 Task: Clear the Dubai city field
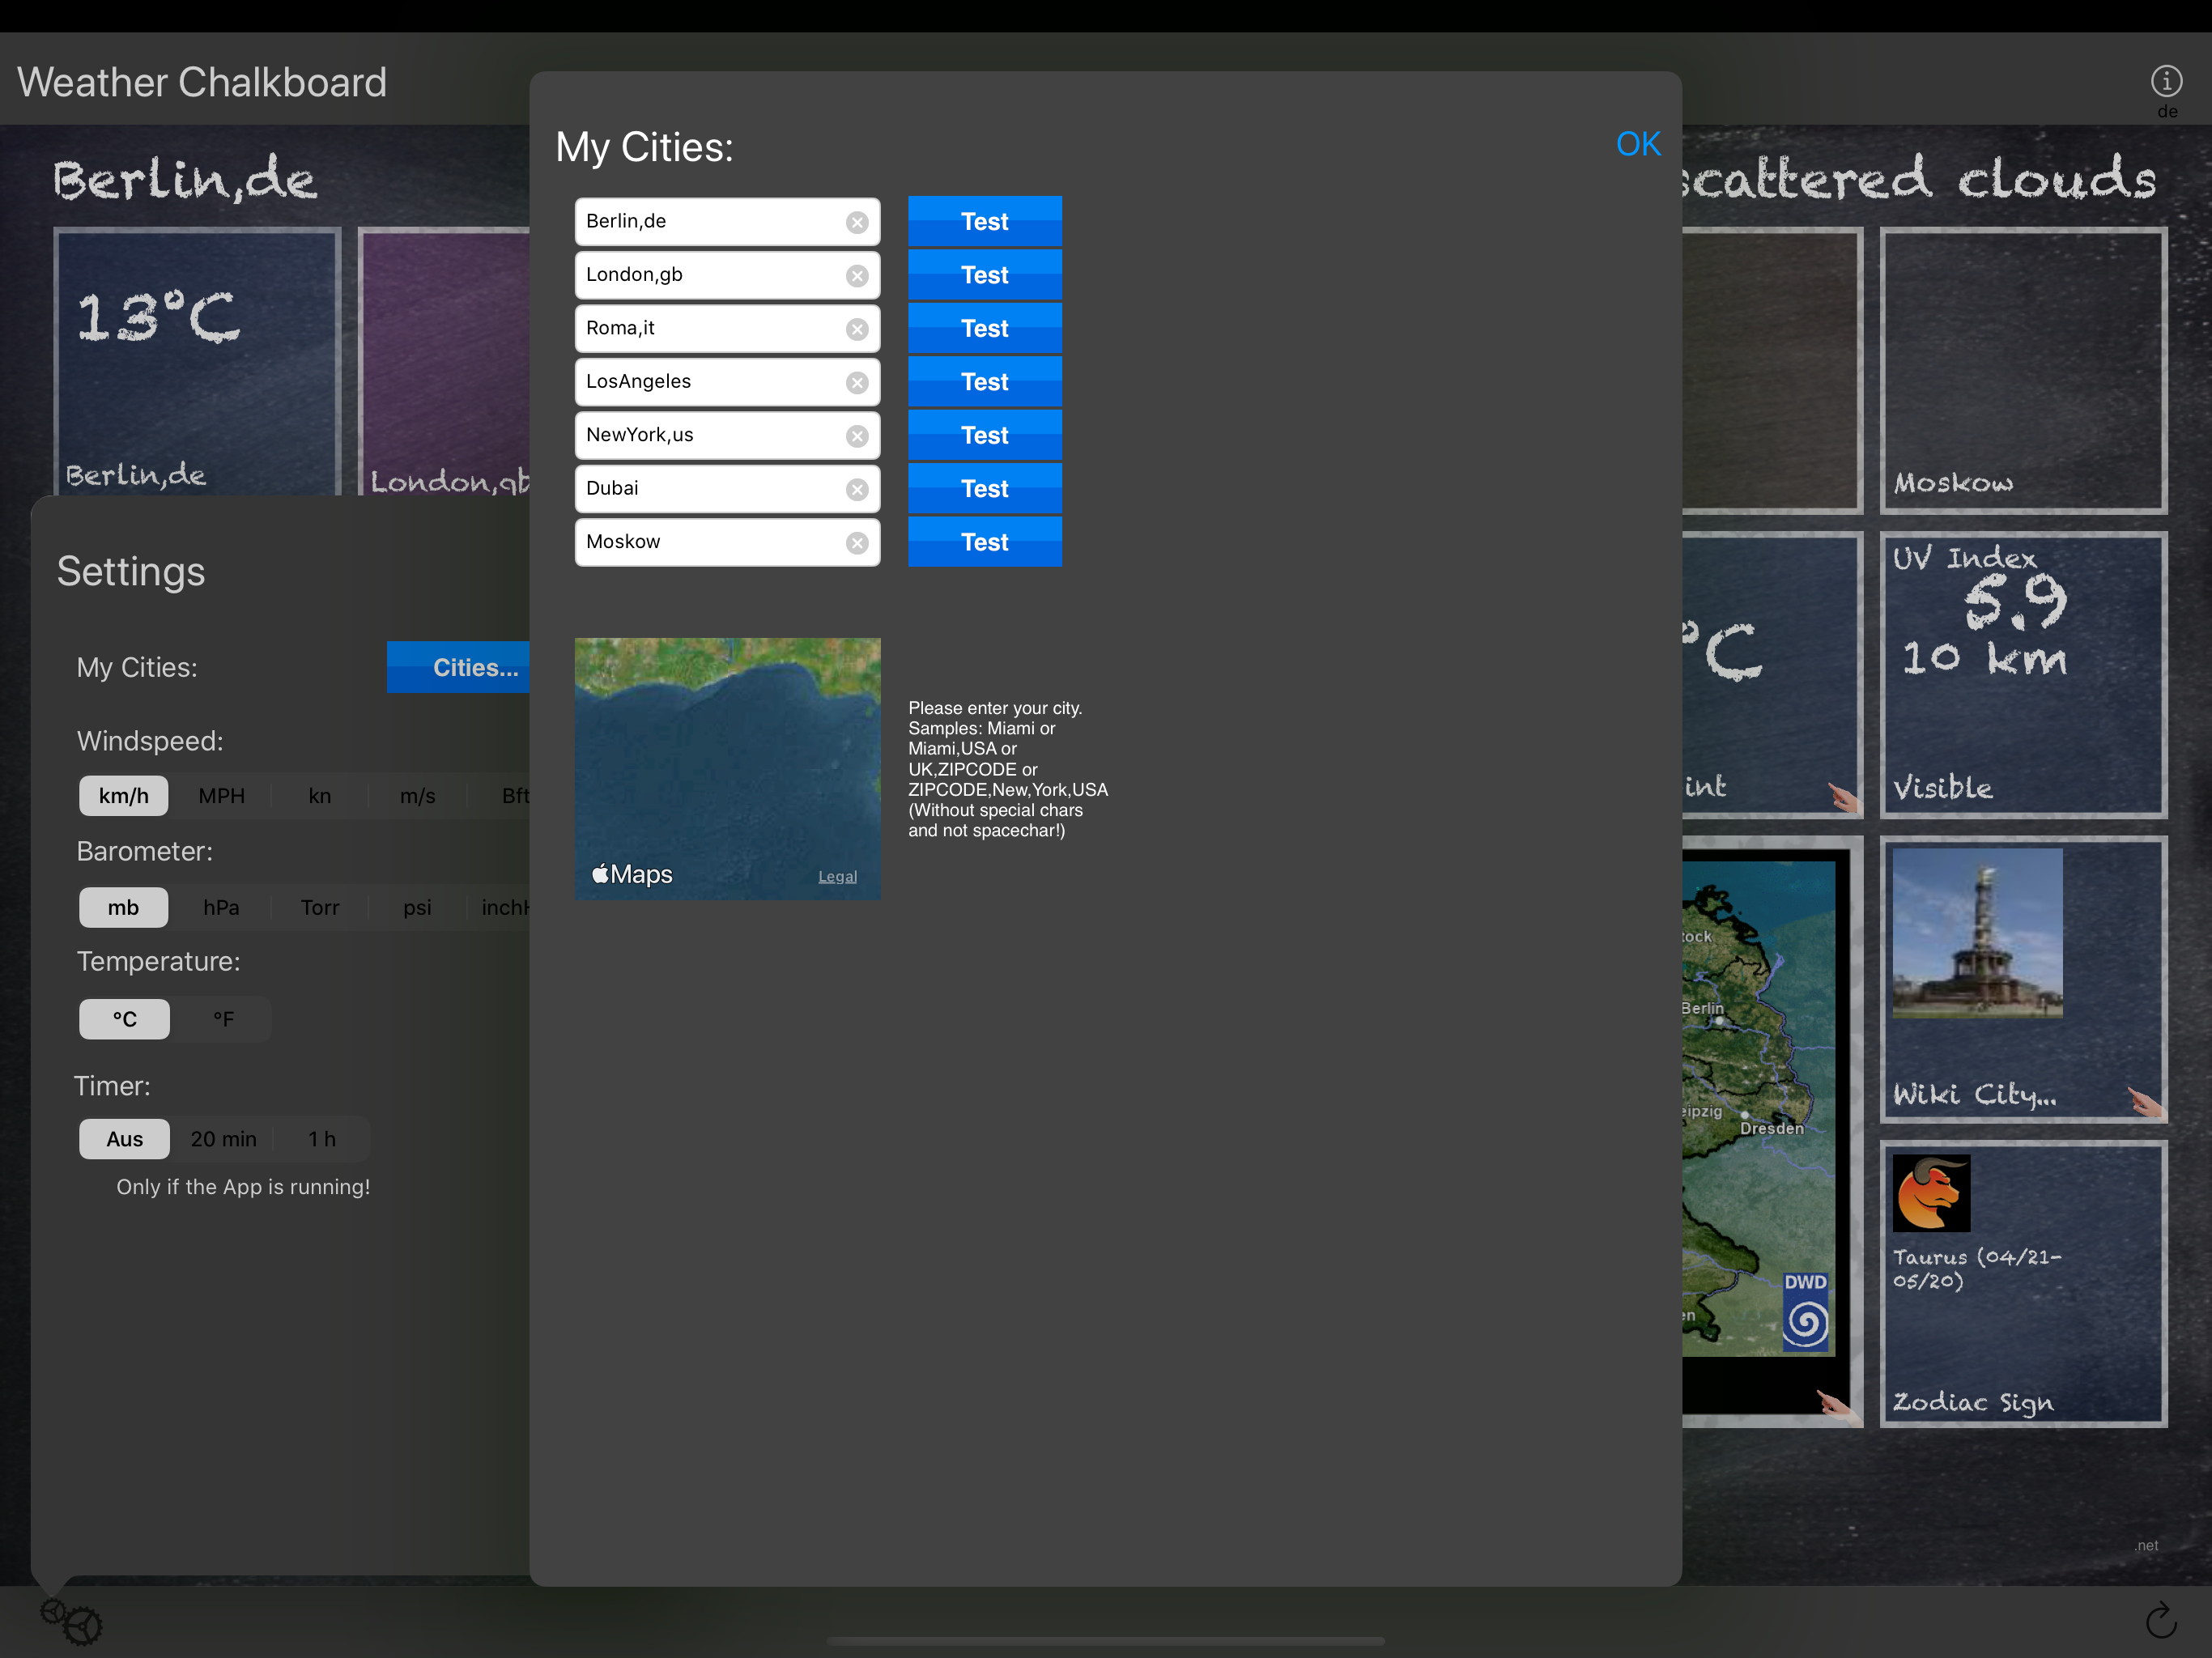(x=857, y=489)
